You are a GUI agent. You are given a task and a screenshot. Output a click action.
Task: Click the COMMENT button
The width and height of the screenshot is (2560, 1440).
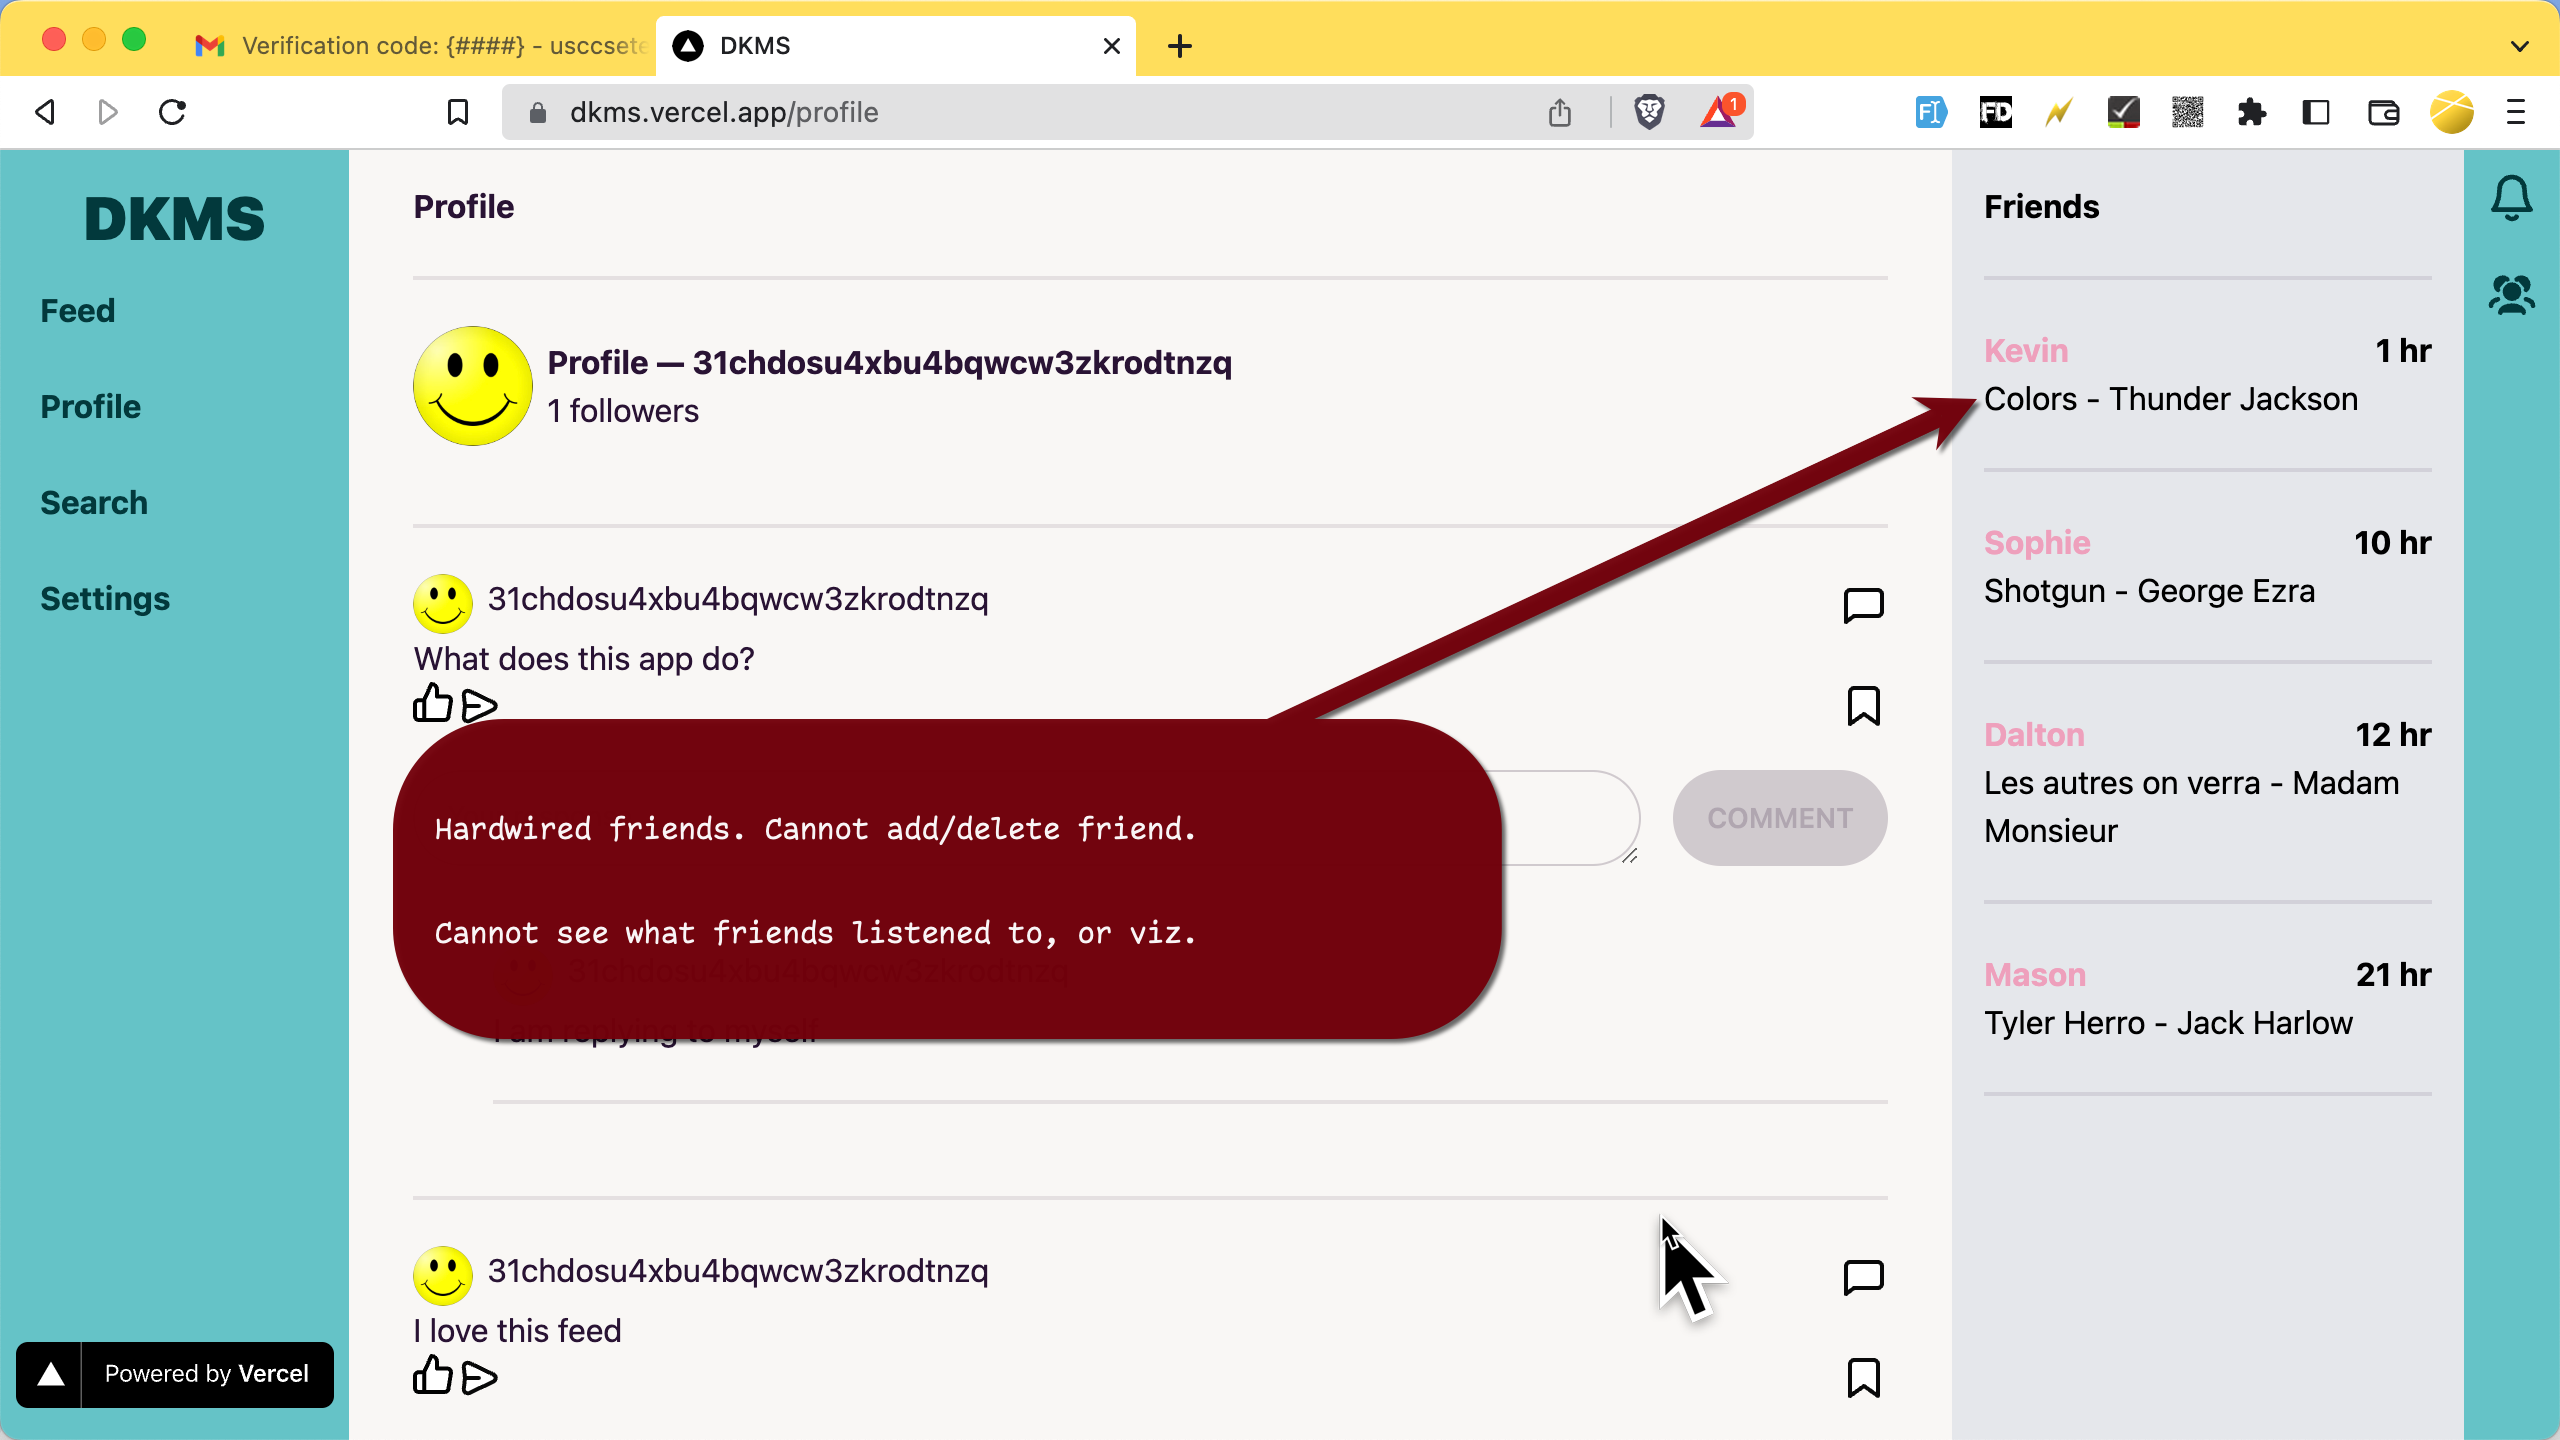(1779, 818)
